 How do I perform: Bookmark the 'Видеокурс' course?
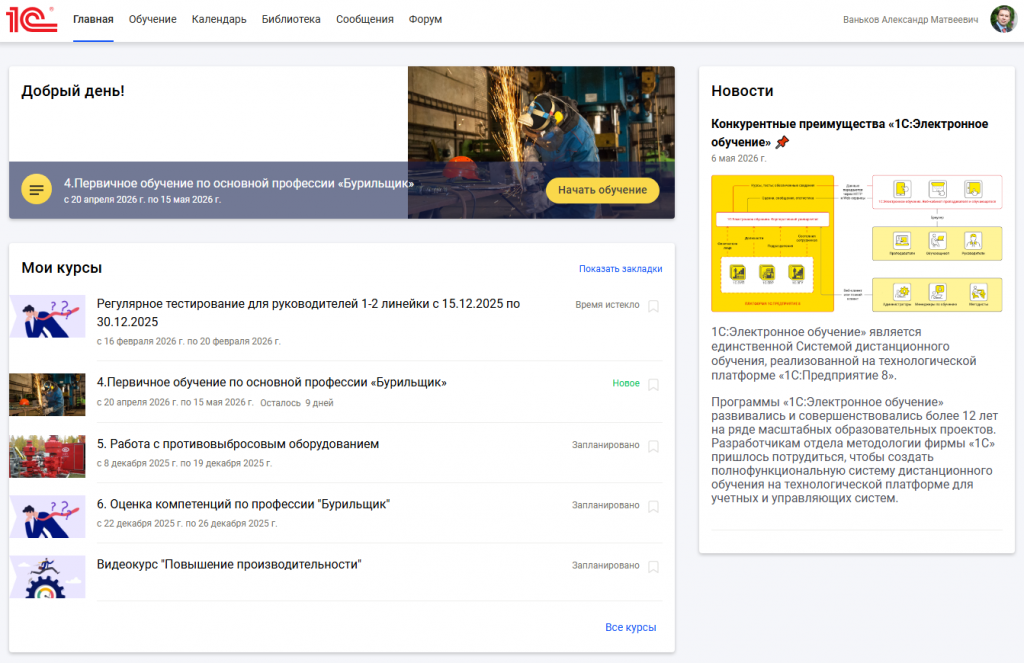click(x=653, y=566)
